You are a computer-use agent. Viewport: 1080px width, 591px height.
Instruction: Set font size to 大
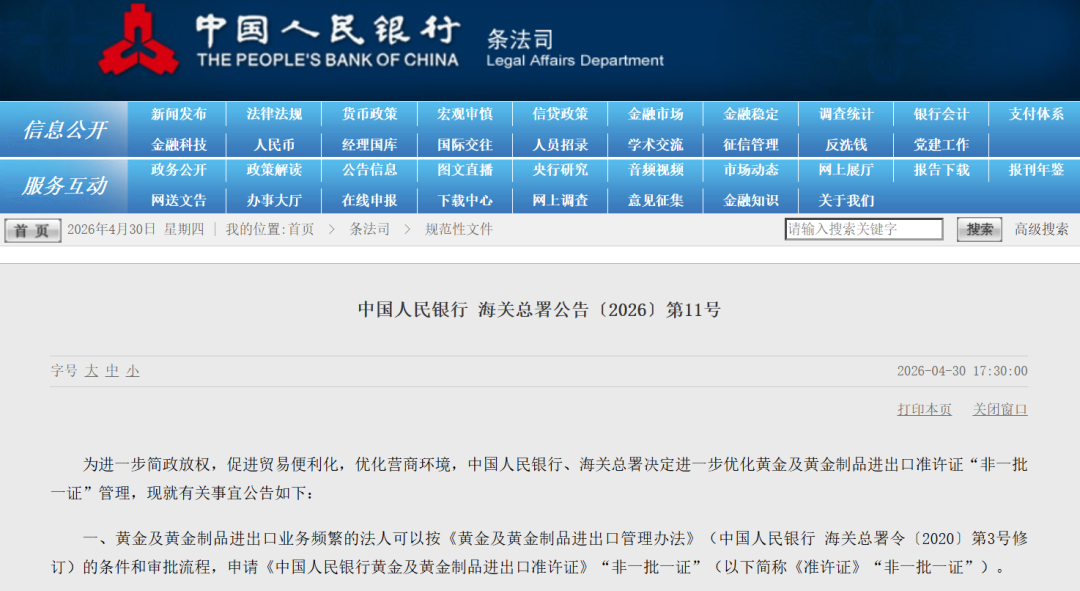pos(91,371)
